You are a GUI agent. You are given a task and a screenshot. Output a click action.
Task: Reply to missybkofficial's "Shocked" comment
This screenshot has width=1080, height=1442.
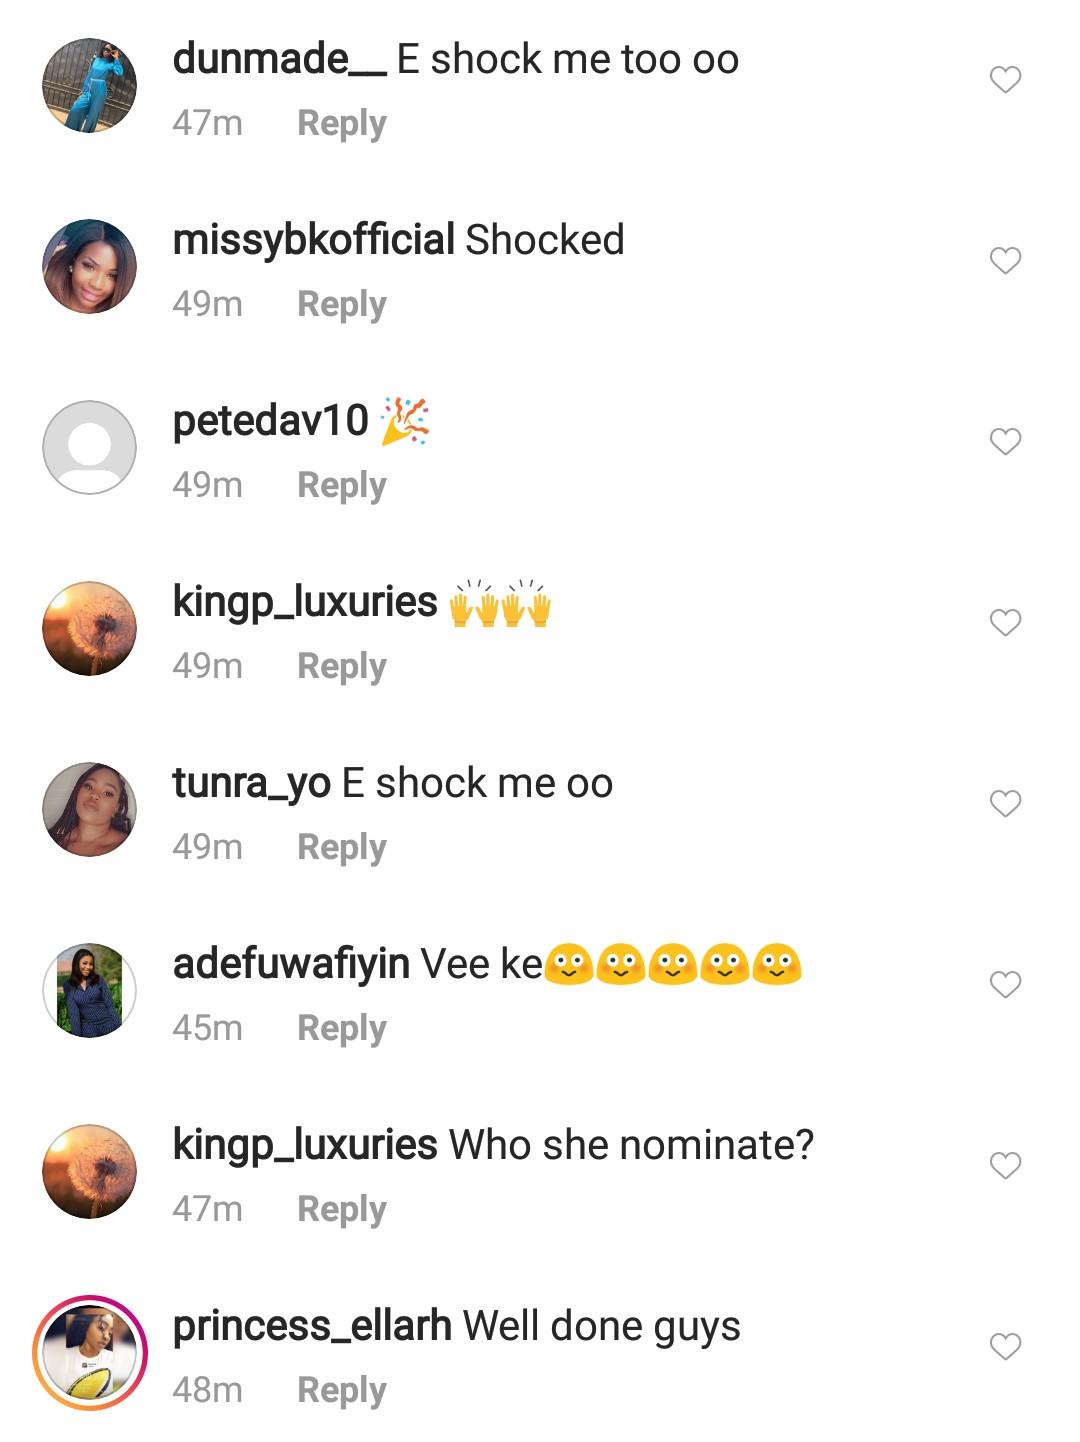coord(341,304)
